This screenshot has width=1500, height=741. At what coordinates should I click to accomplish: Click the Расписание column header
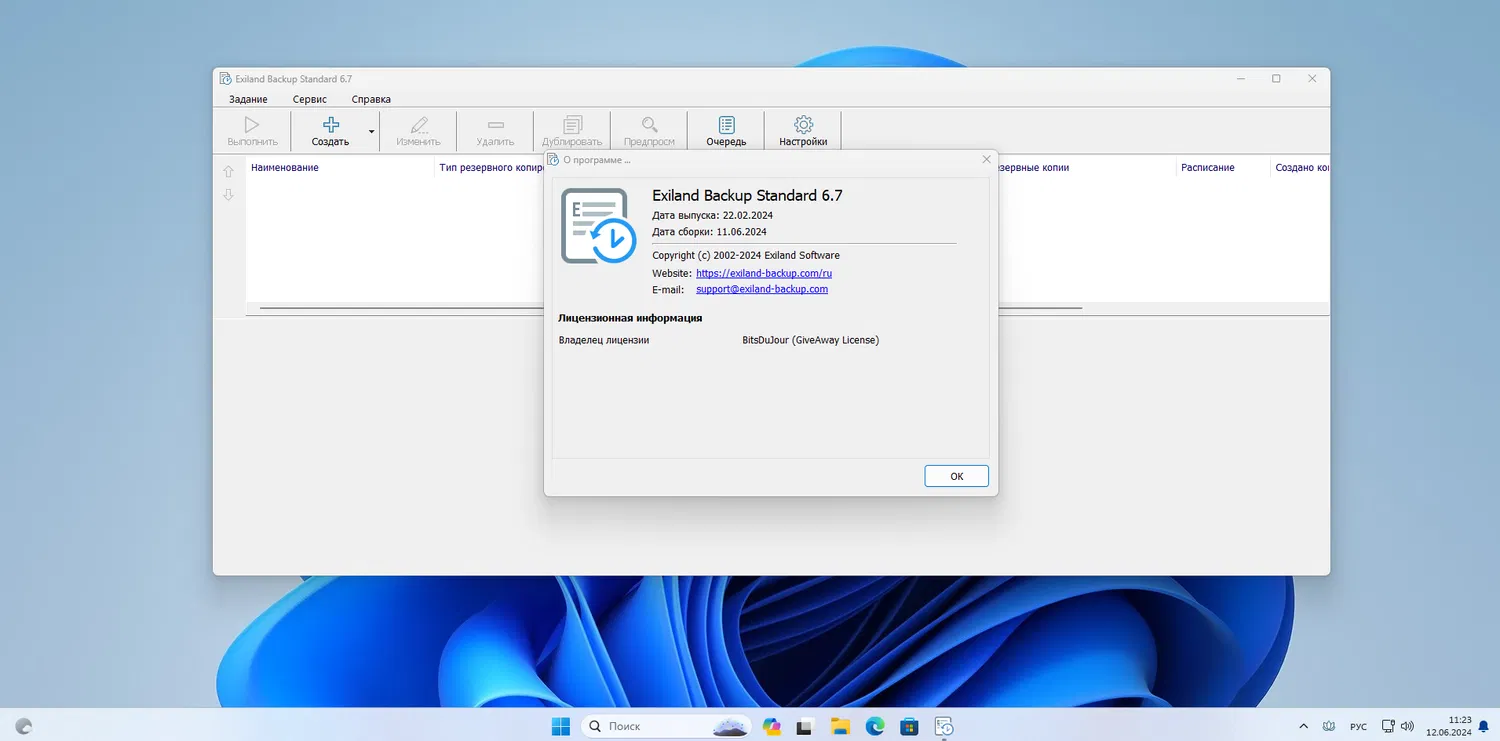click(x=1208, y=168)
